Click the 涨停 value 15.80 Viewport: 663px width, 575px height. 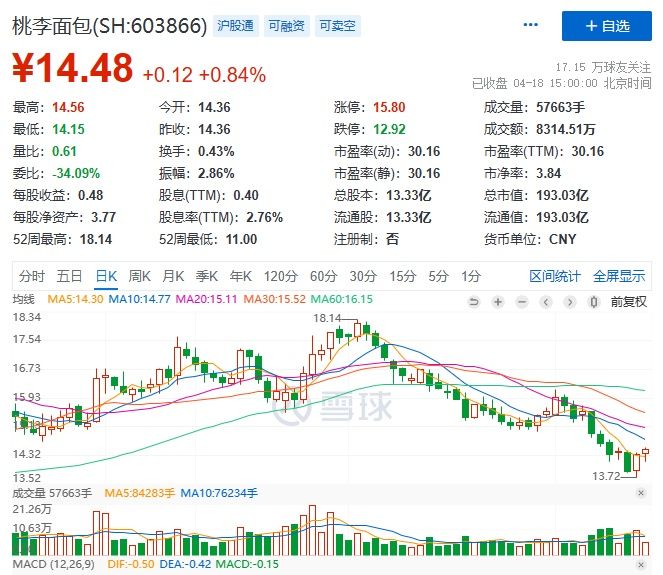[x=389, y=107]
